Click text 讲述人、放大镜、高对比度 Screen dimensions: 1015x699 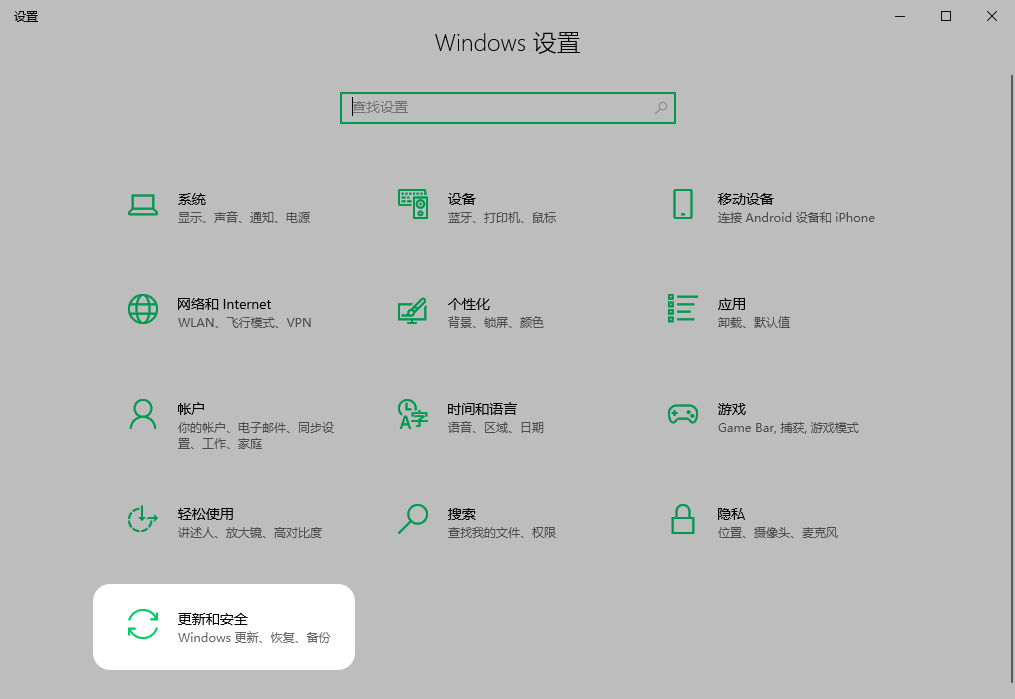pos(250,533)
